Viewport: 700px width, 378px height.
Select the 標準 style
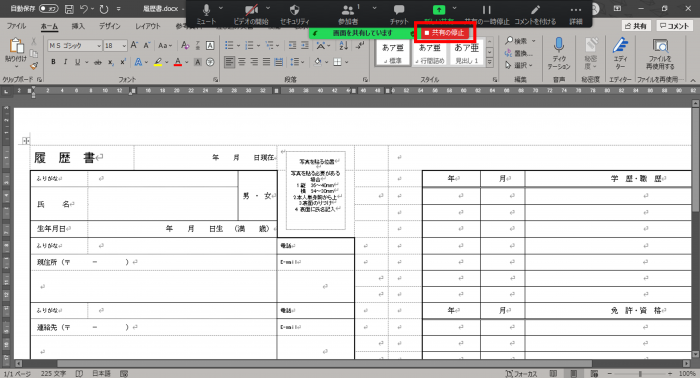(393, 53)
